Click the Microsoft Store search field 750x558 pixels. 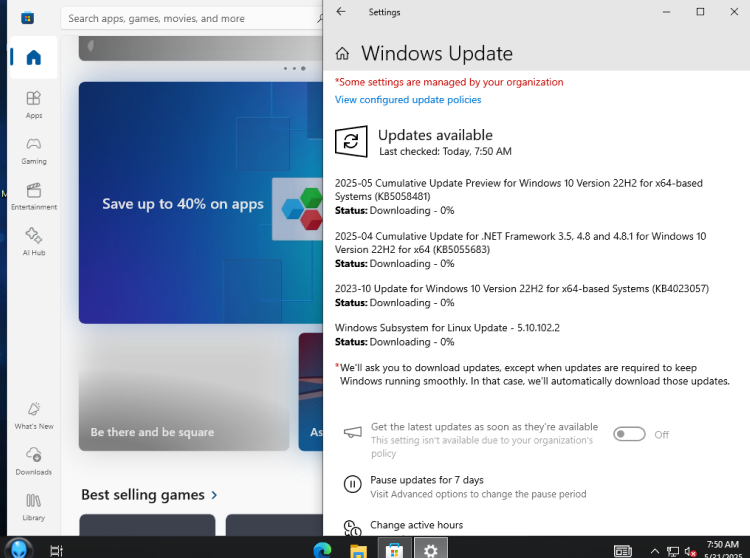[191, 18]
